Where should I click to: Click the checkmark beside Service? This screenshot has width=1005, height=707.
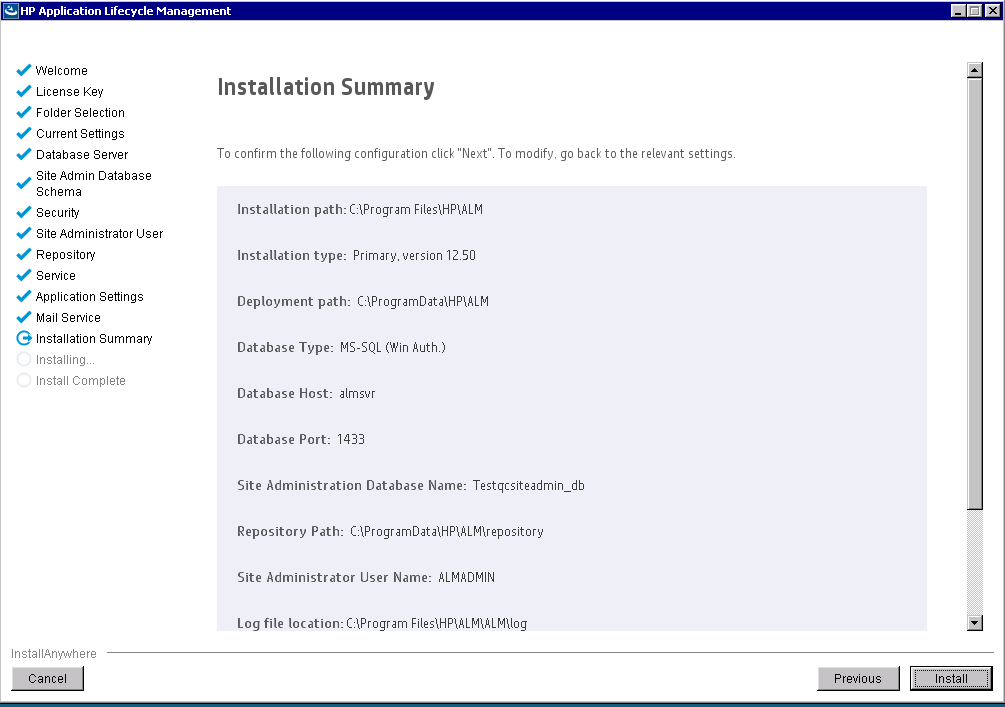[24, 276]
